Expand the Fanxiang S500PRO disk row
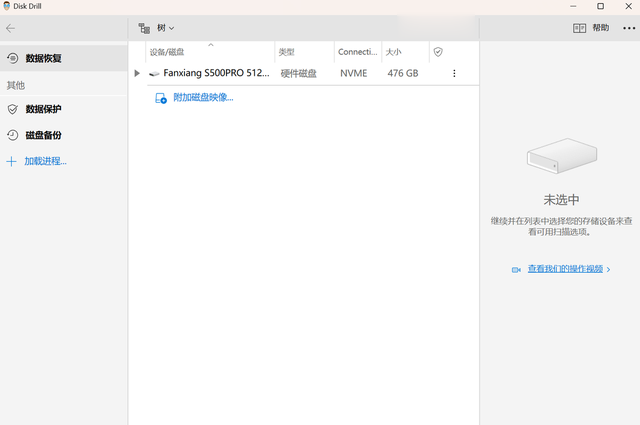The image size is (640, 425). [137, 73]
